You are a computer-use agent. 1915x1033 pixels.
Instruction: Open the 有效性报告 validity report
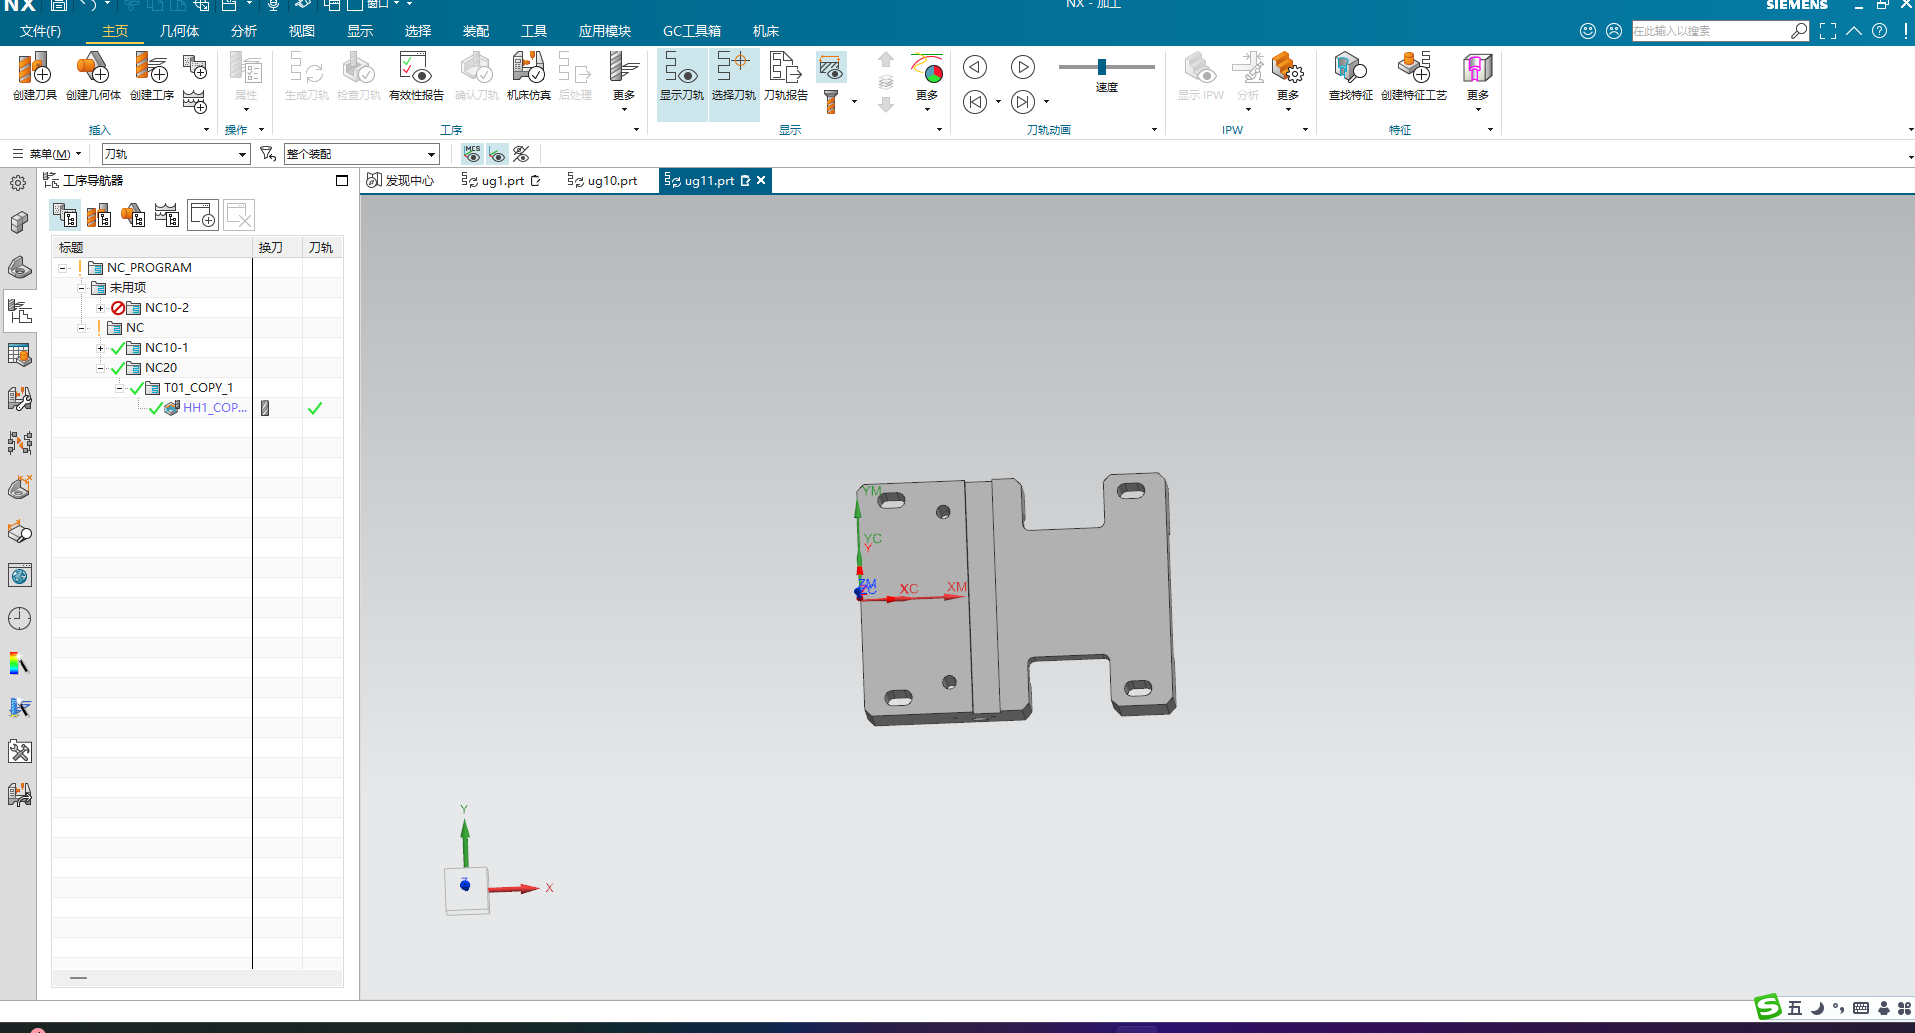pyautogui.click(x=416, y=76)
